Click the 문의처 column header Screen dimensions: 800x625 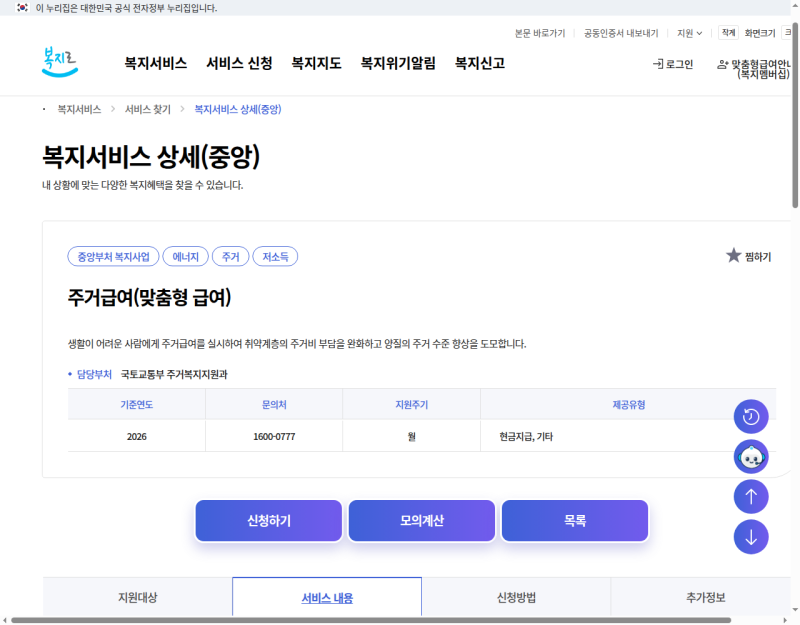point(274,405)
